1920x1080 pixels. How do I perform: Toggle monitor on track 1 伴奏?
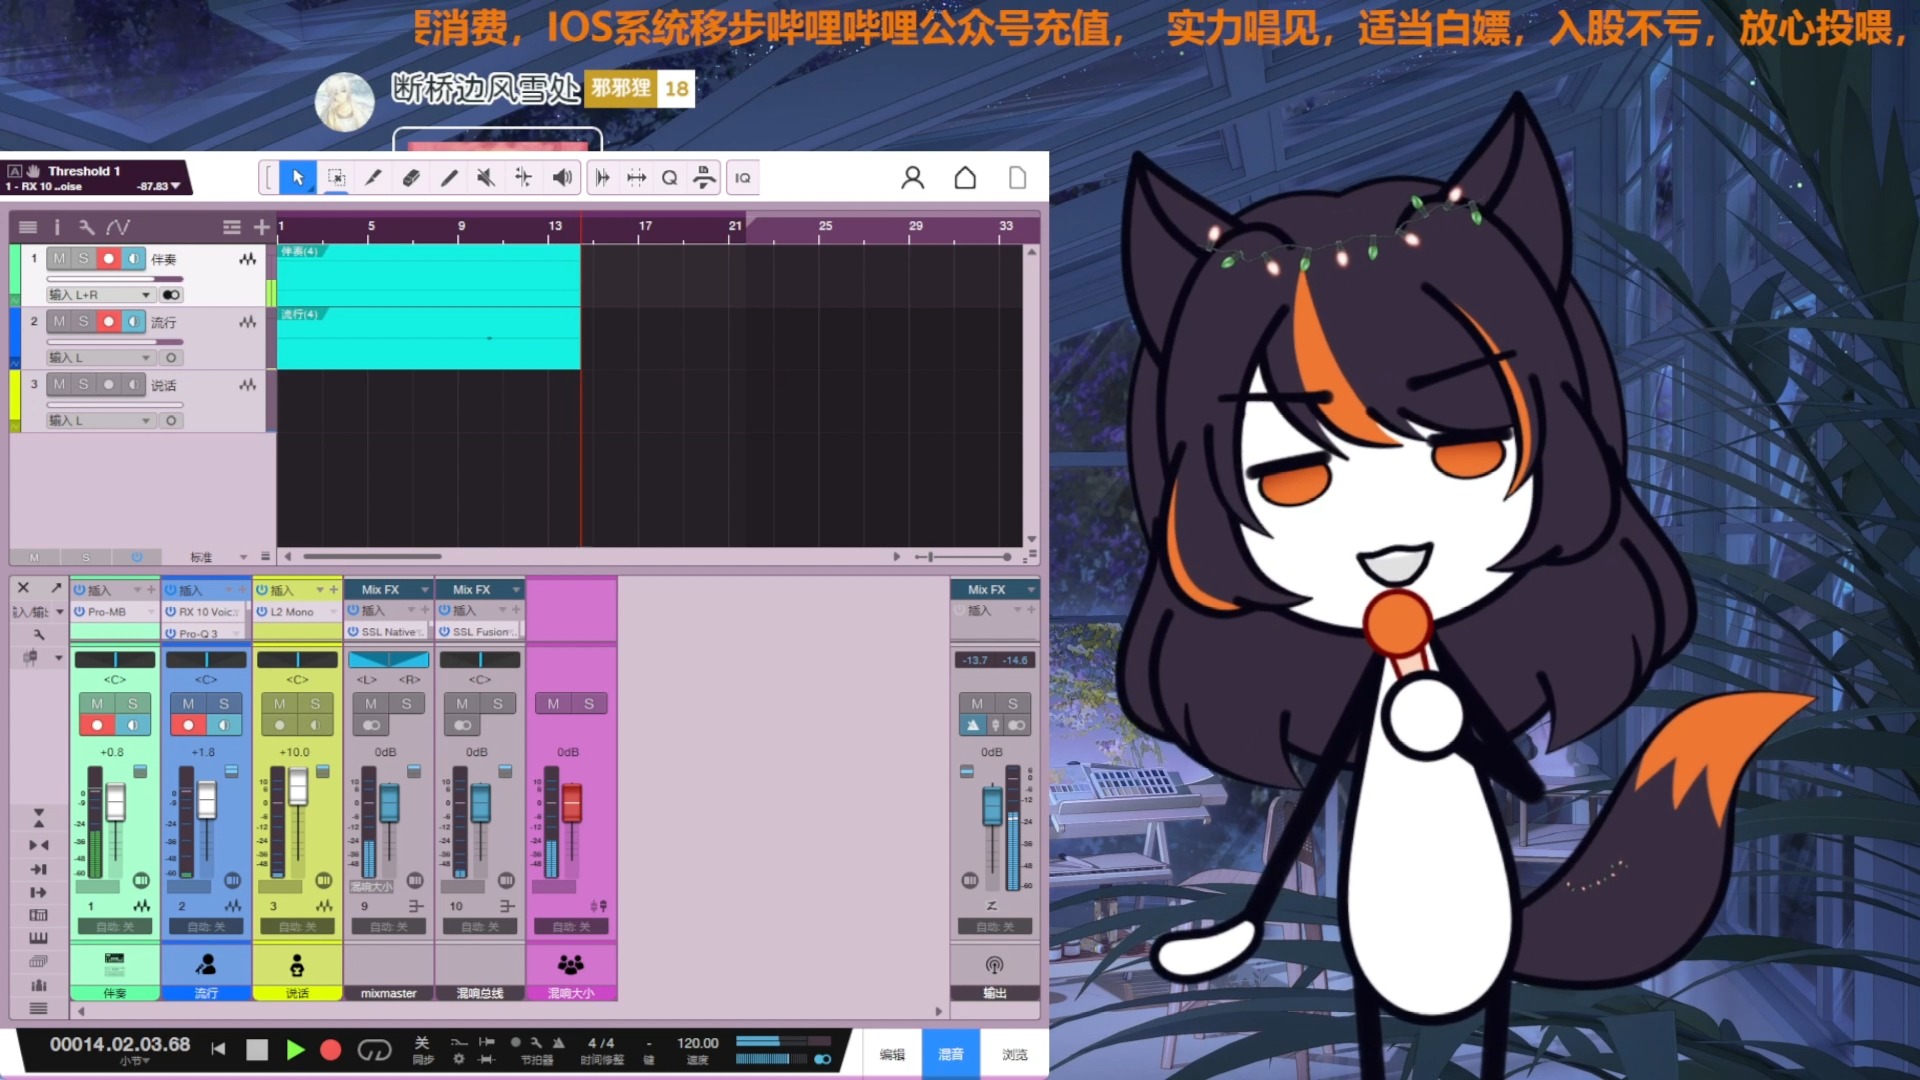(133, 258)
